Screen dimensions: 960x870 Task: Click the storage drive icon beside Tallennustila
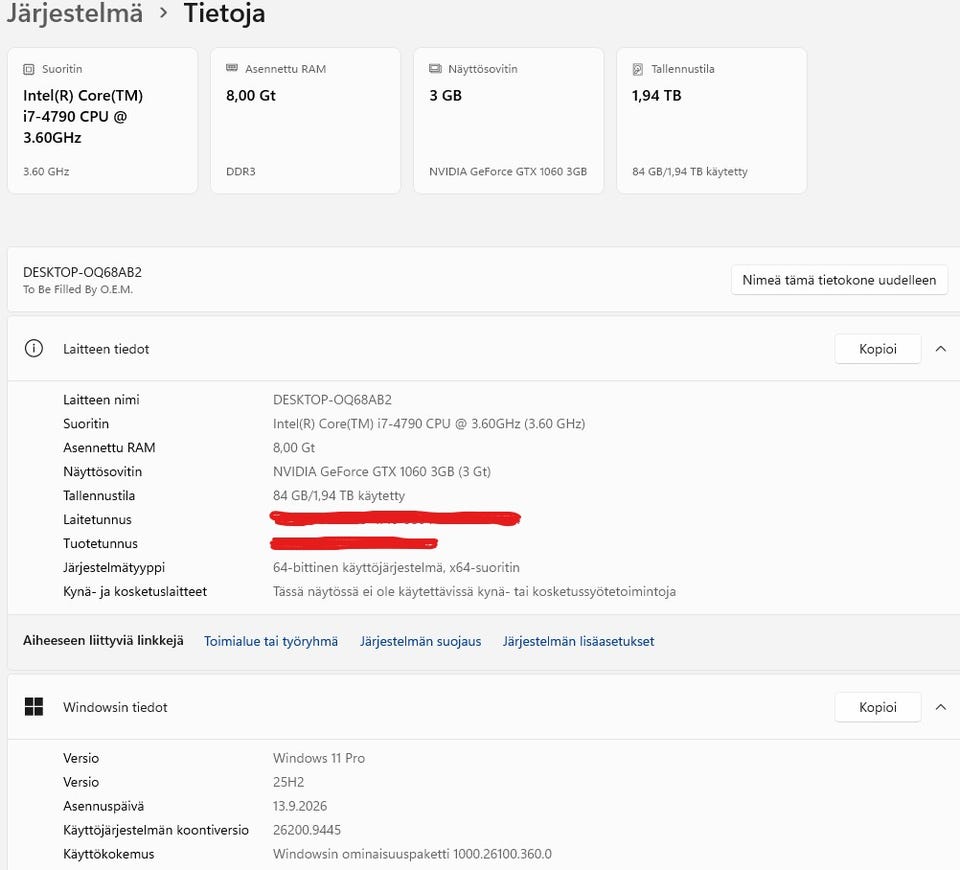point(637,69)
